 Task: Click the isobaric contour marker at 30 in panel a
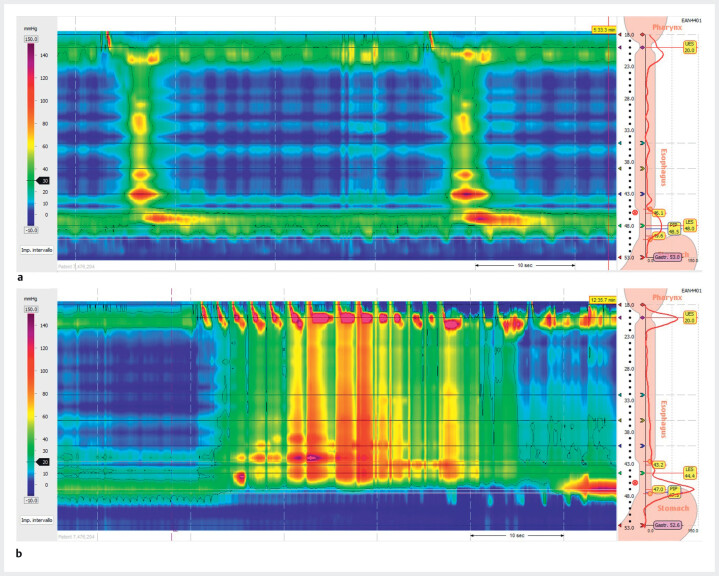[43, 181]
